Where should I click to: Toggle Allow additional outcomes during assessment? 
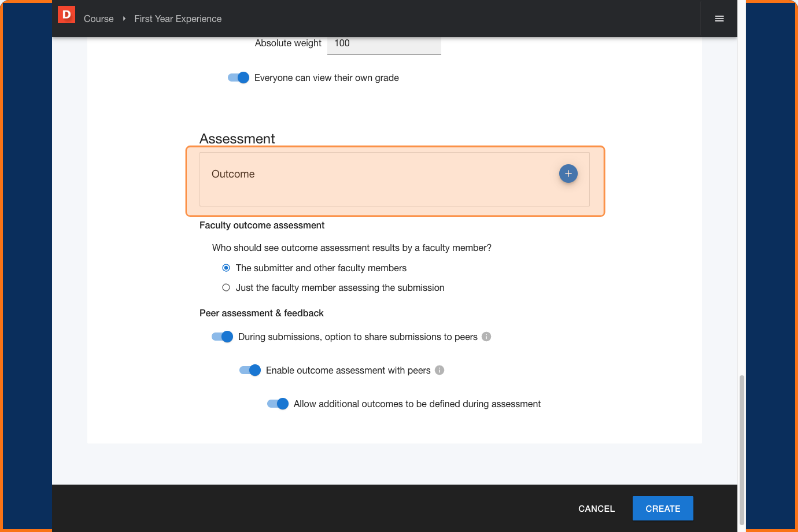(x=278, y=404)
